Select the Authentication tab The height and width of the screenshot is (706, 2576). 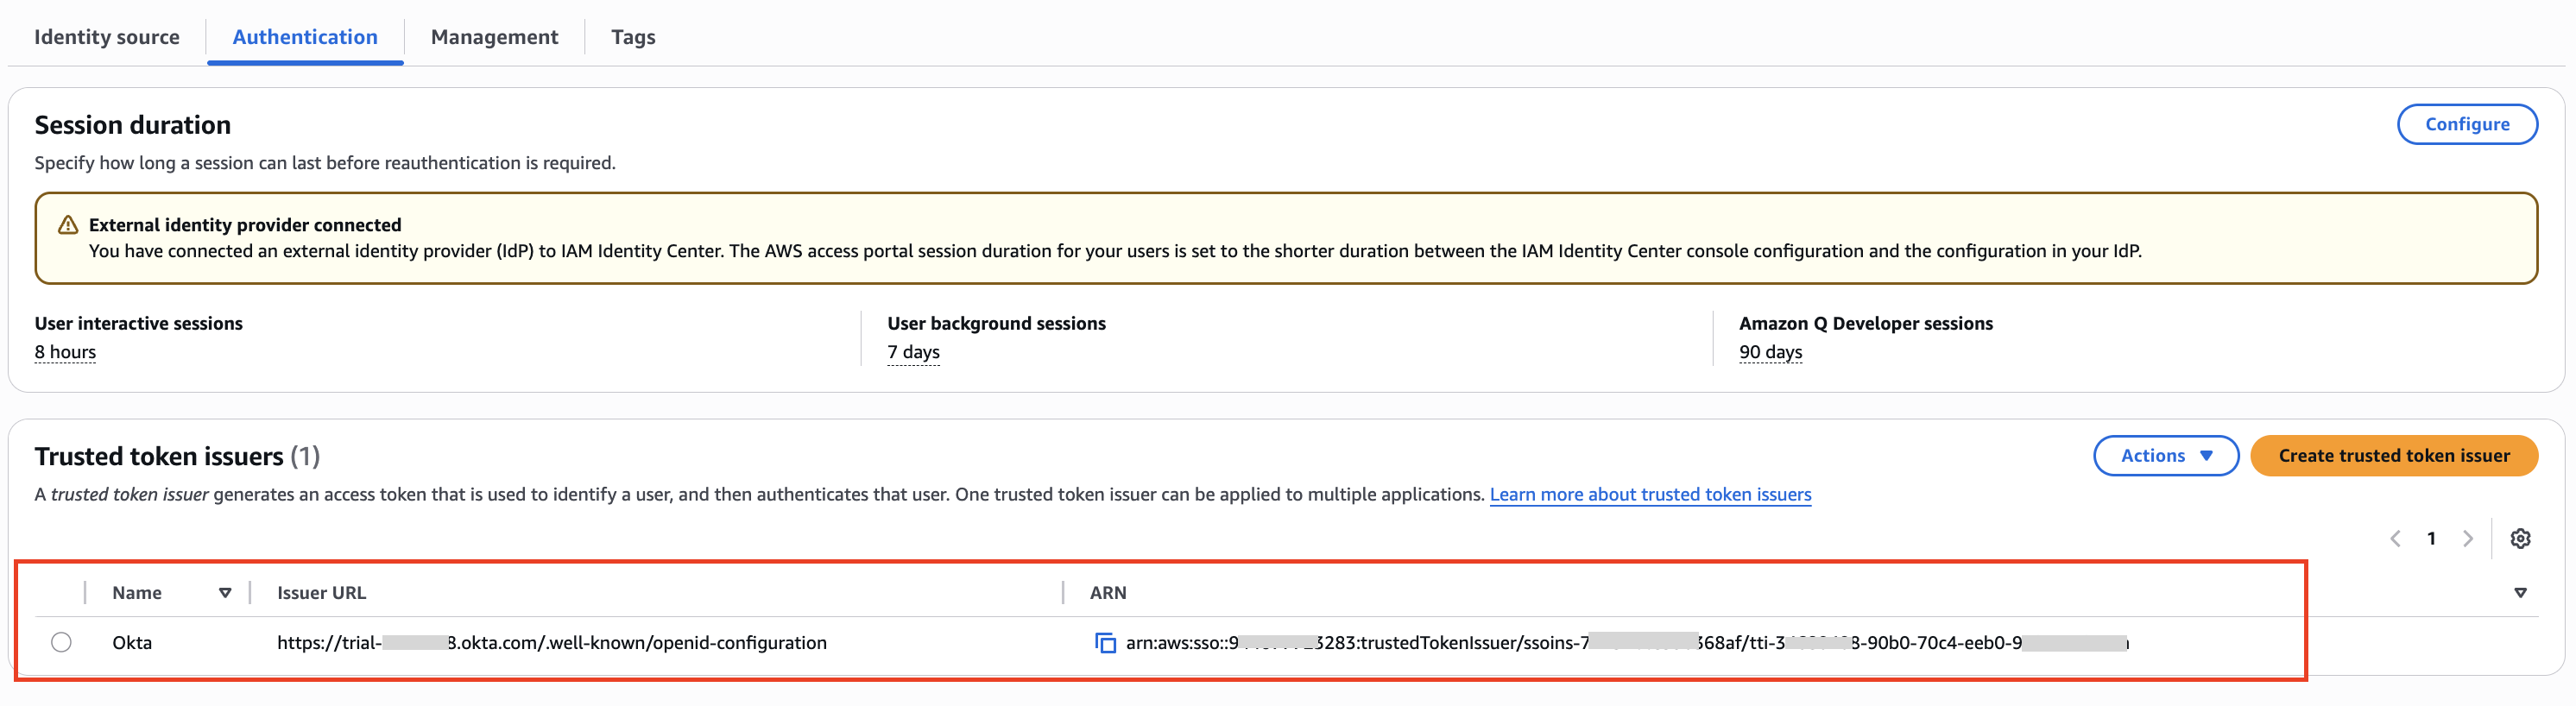305,37
